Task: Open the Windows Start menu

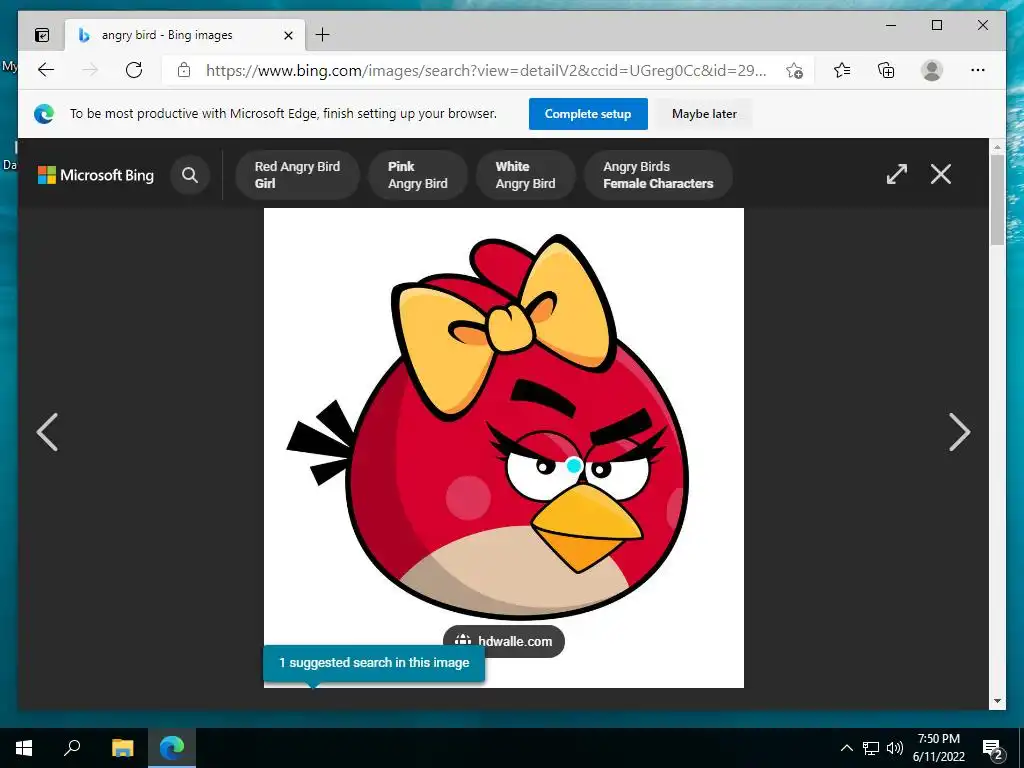Action: pyautogui.click(x=24, y=748)
